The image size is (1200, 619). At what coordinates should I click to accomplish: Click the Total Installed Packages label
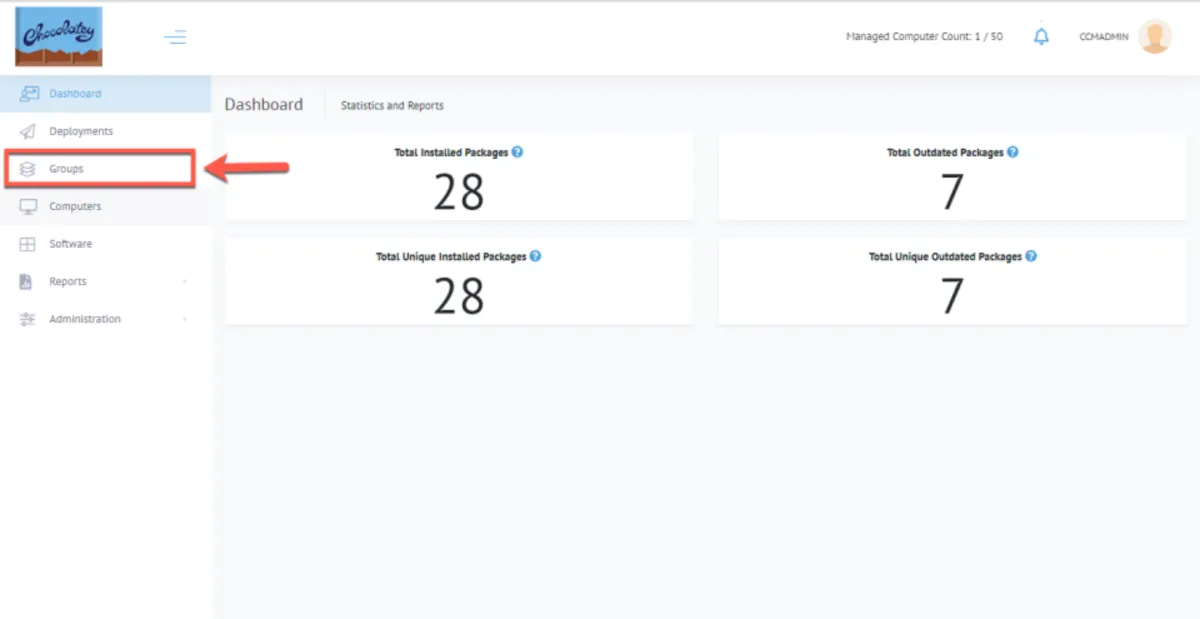point(451,153)
